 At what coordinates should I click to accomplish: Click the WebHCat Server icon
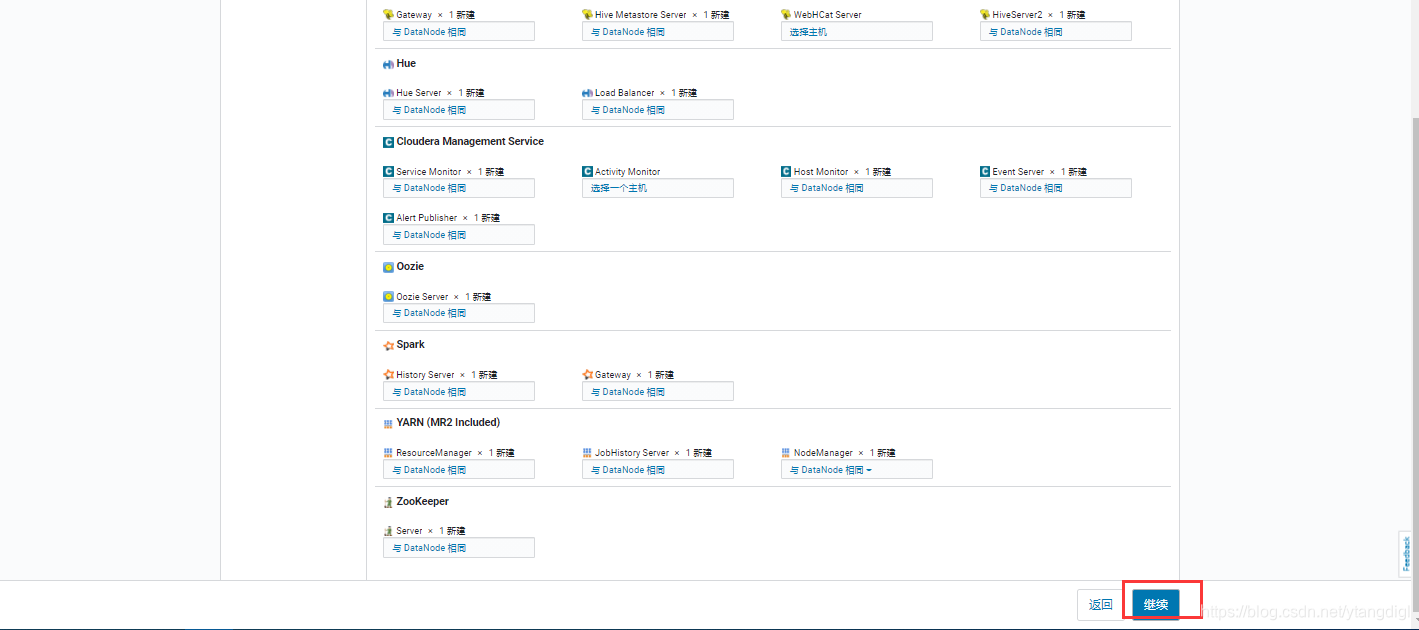(x=786, y=15)
